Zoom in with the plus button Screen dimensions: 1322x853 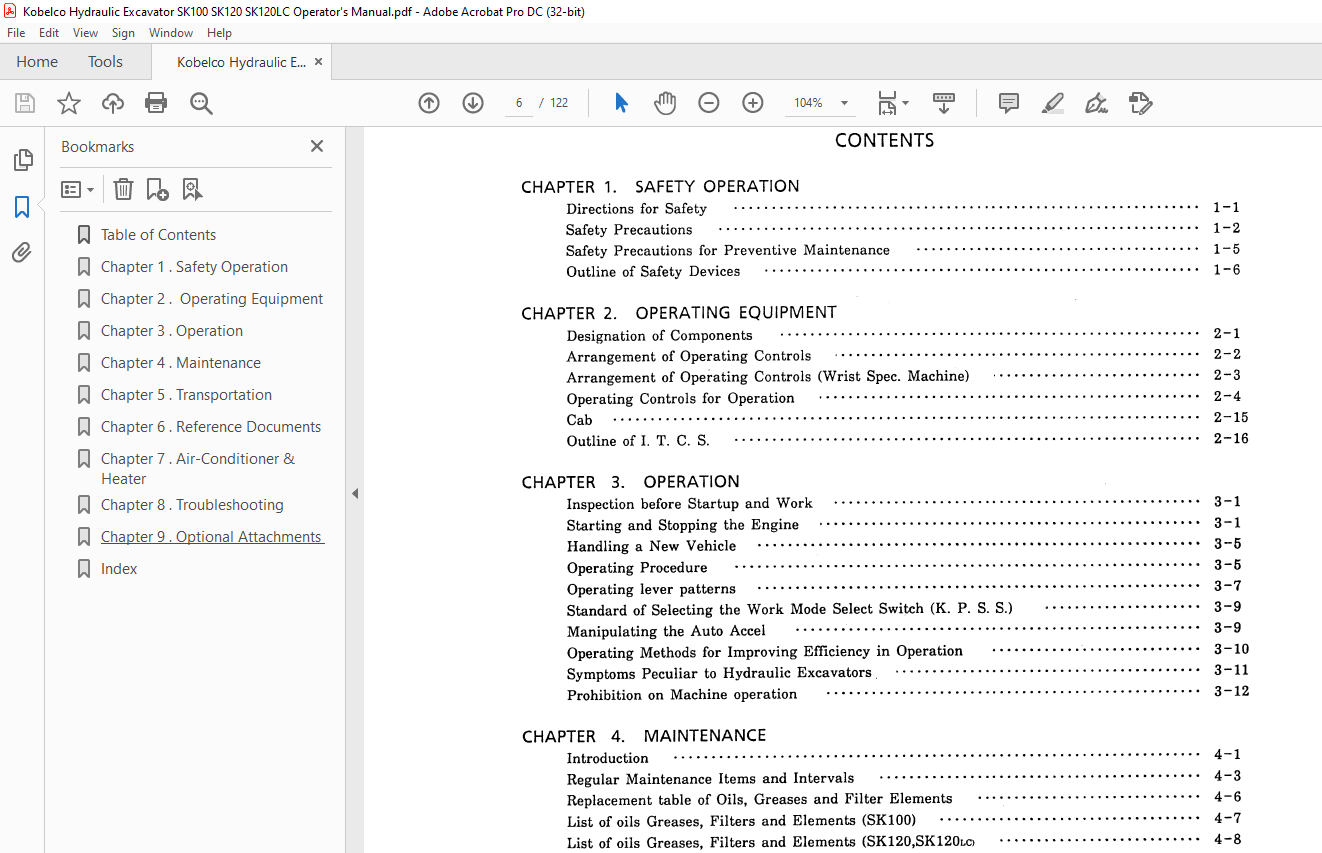(753, 103)
